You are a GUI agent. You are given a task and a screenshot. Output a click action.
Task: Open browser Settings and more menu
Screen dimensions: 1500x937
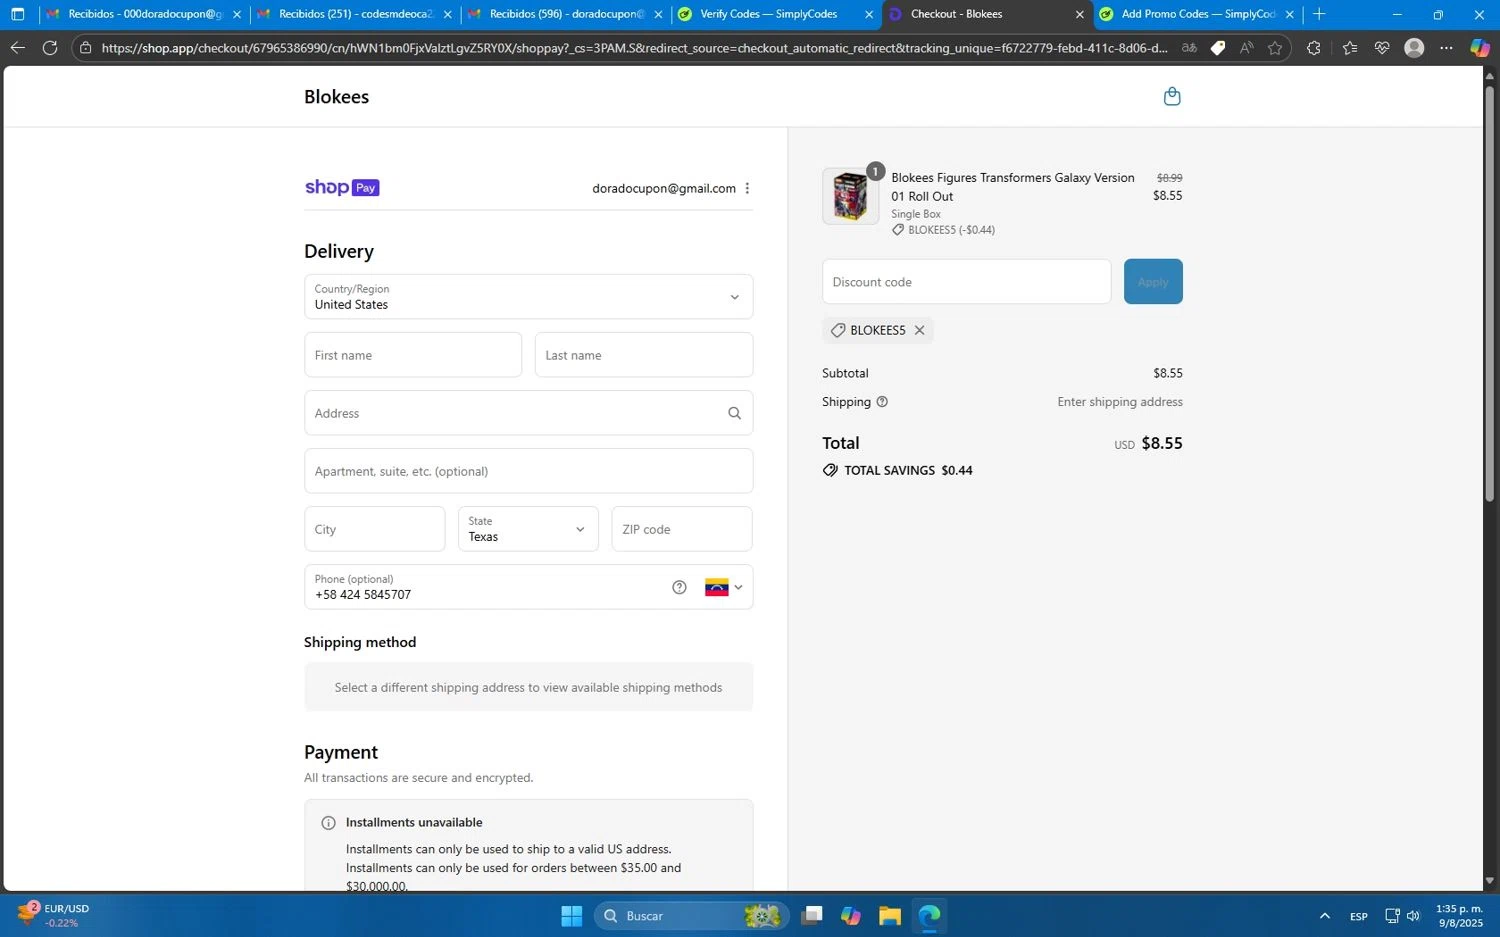coord(1446,48)
